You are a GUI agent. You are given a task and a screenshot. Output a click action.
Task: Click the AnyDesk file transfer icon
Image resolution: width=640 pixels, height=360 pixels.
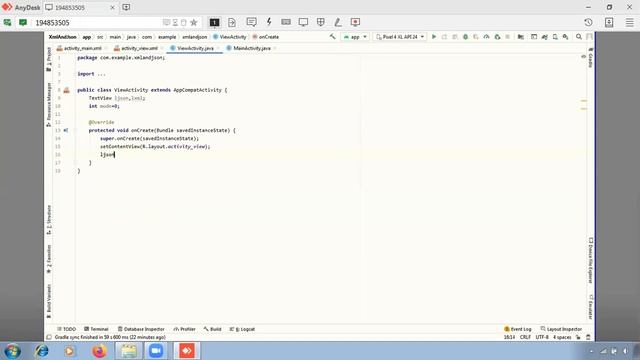[x=232, y=22]
